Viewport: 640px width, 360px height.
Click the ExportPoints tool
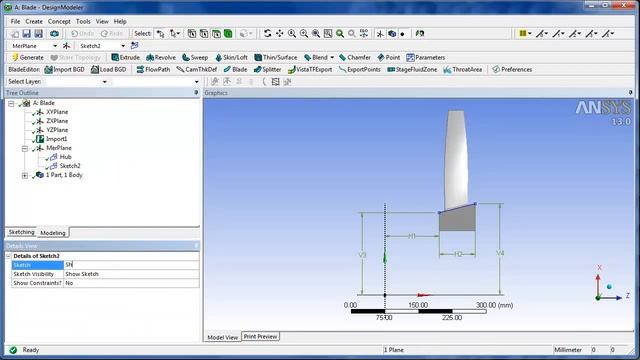[x=360, y=69]
